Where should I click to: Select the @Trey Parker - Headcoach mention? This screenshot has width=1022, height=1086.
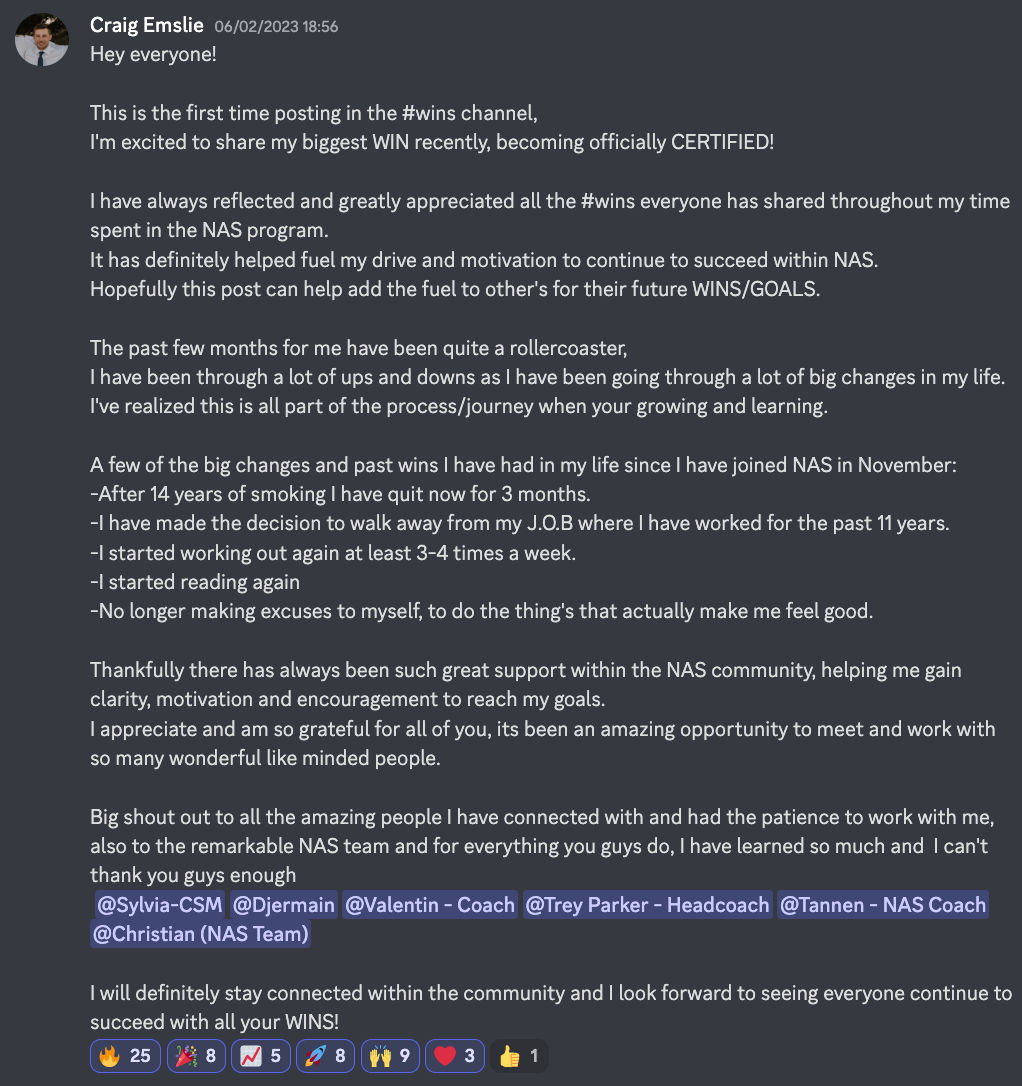point(647,905)
